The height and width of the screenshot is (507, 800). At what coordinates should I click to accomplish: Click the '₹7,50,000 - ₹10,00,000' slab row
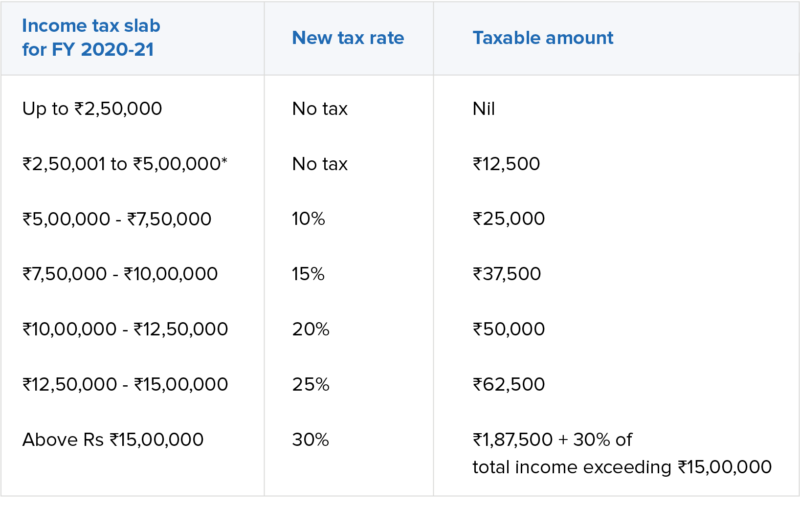click(x=120, y=273)
